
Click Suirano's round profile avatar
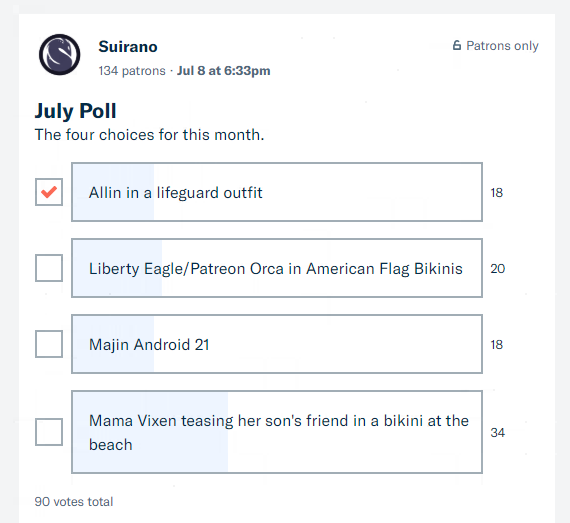point(60,55)
